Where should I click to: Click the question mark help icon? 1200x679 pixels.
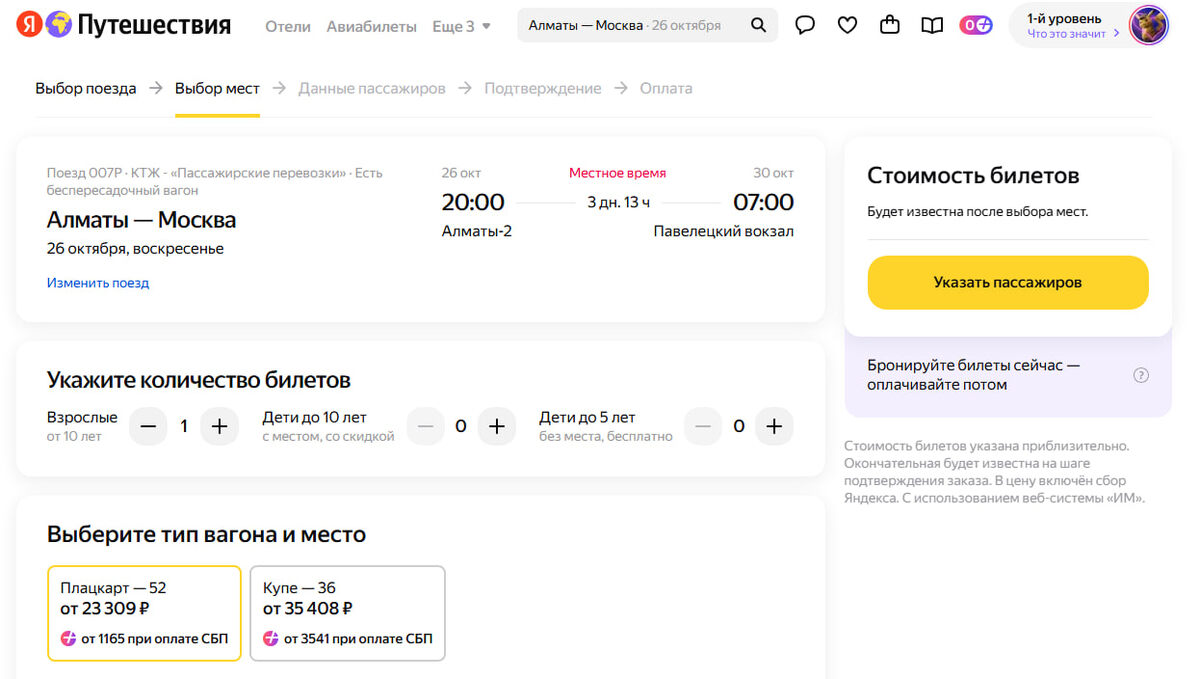tap(1141, 376)
